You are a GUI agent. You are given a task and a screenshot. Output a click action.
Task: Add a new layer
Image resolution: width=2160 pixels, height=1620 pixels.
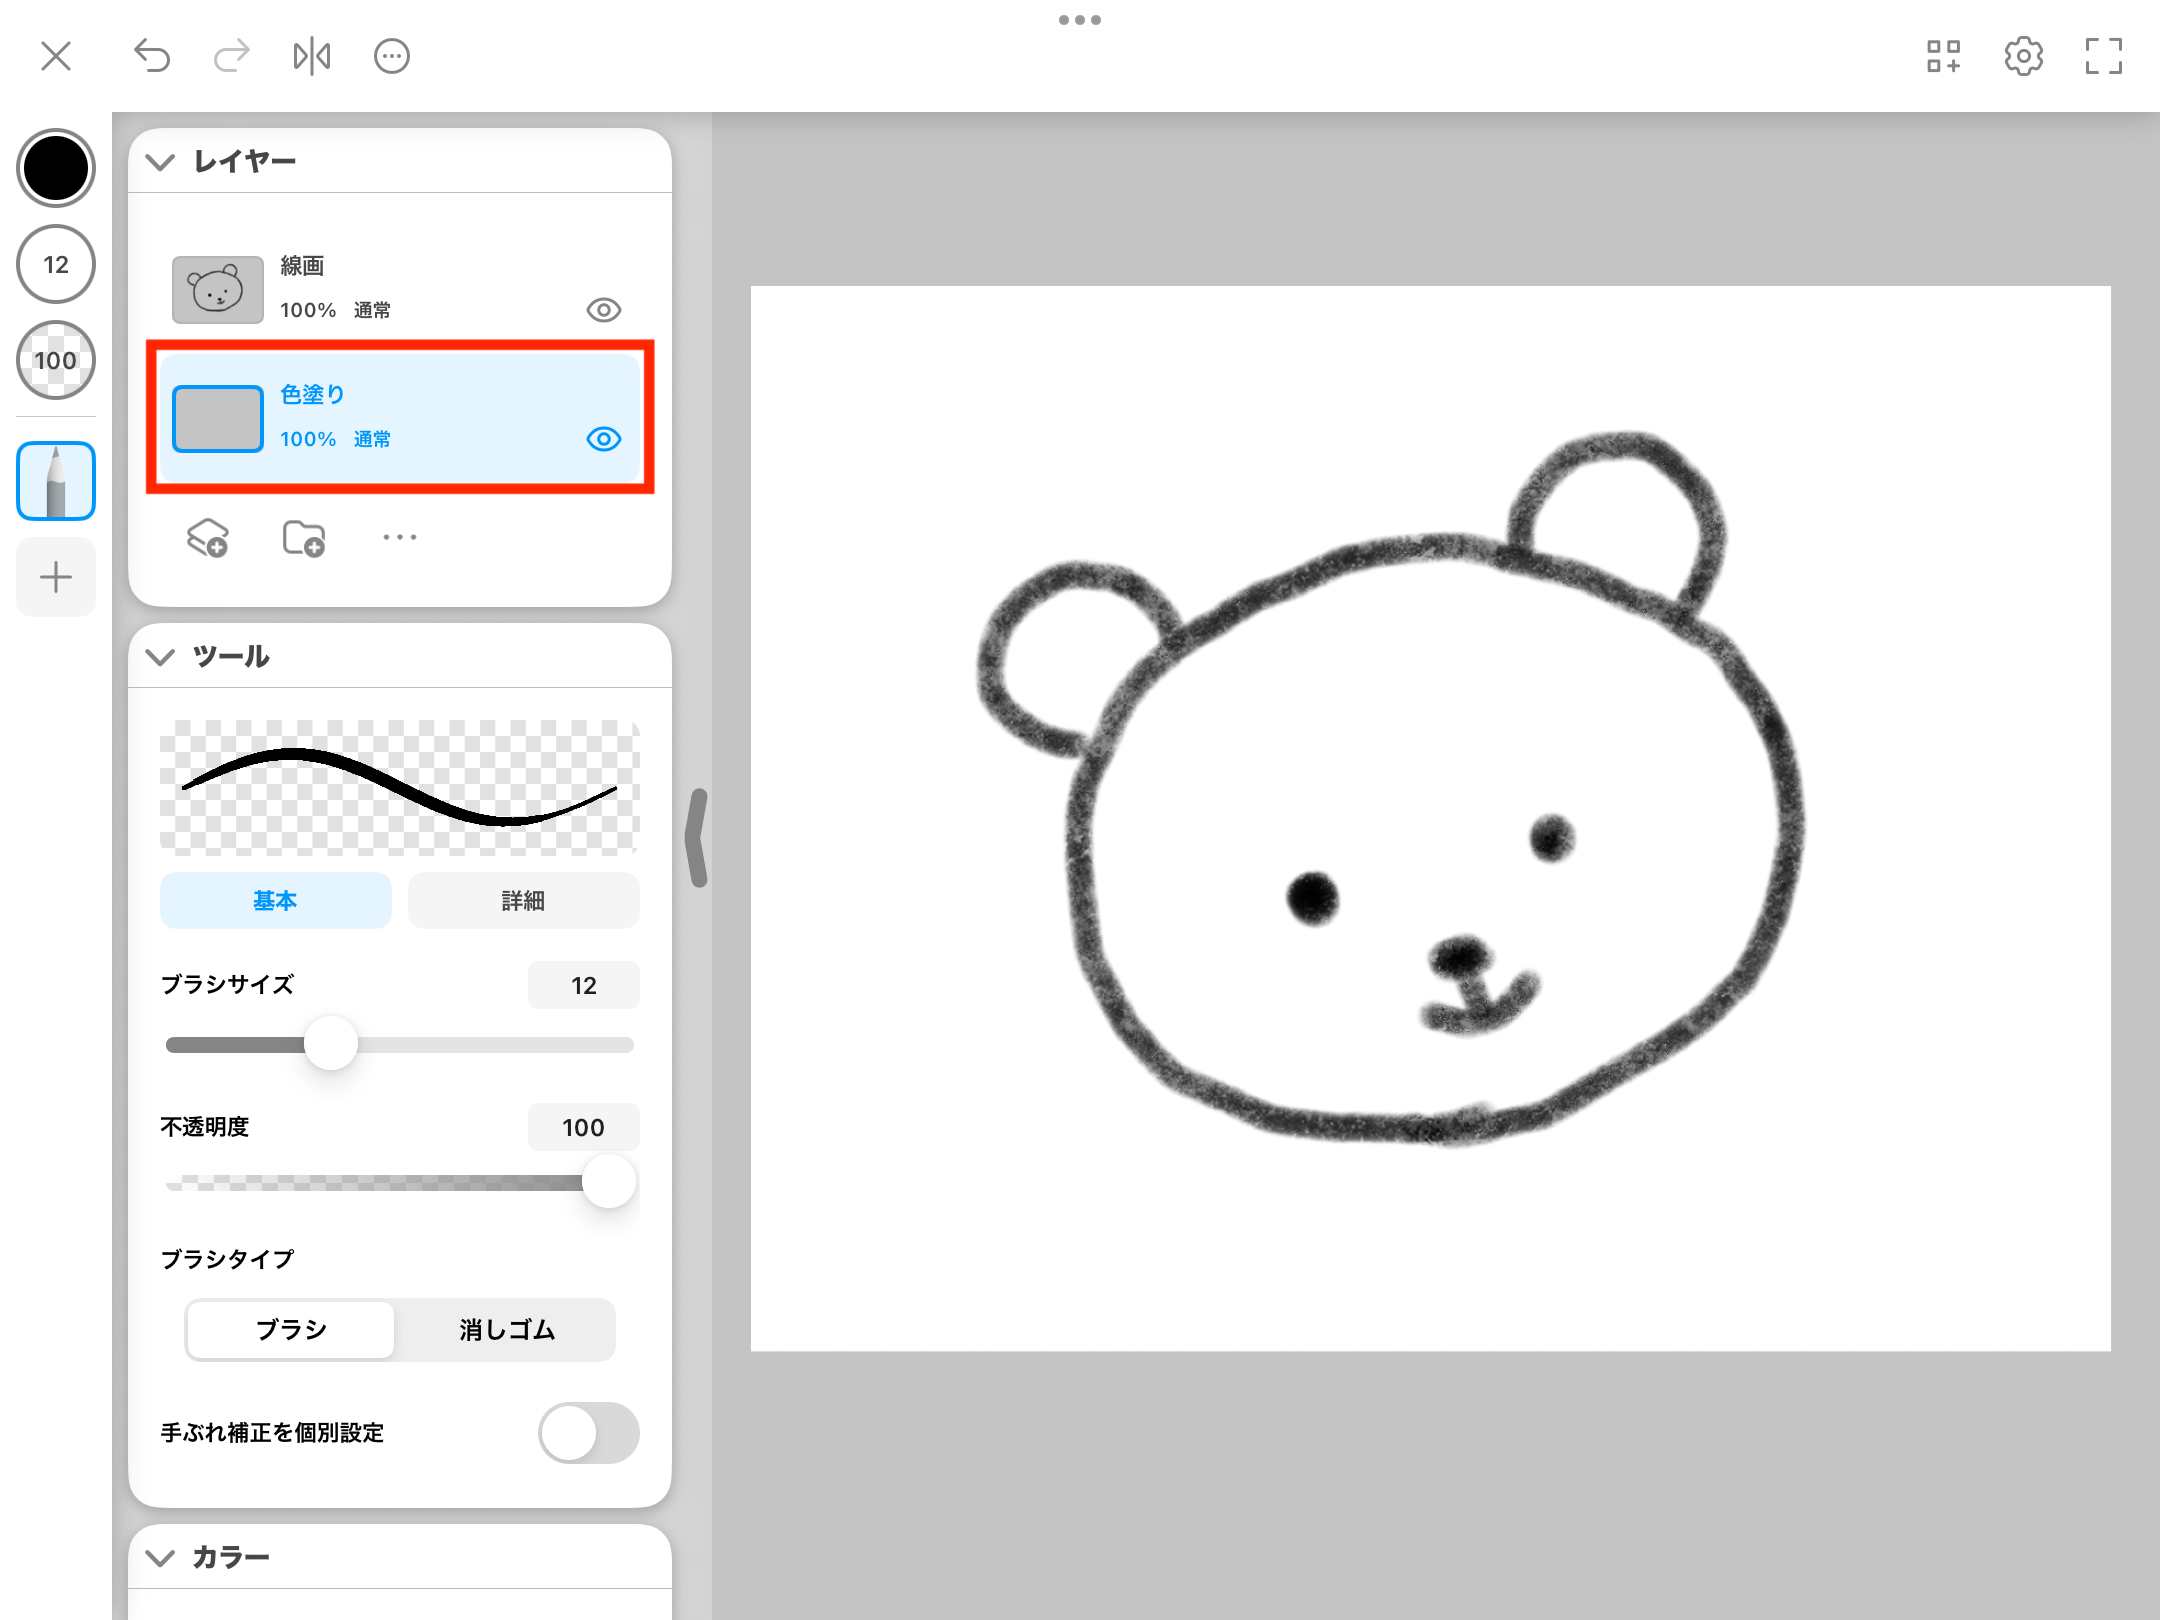[208, 538]
